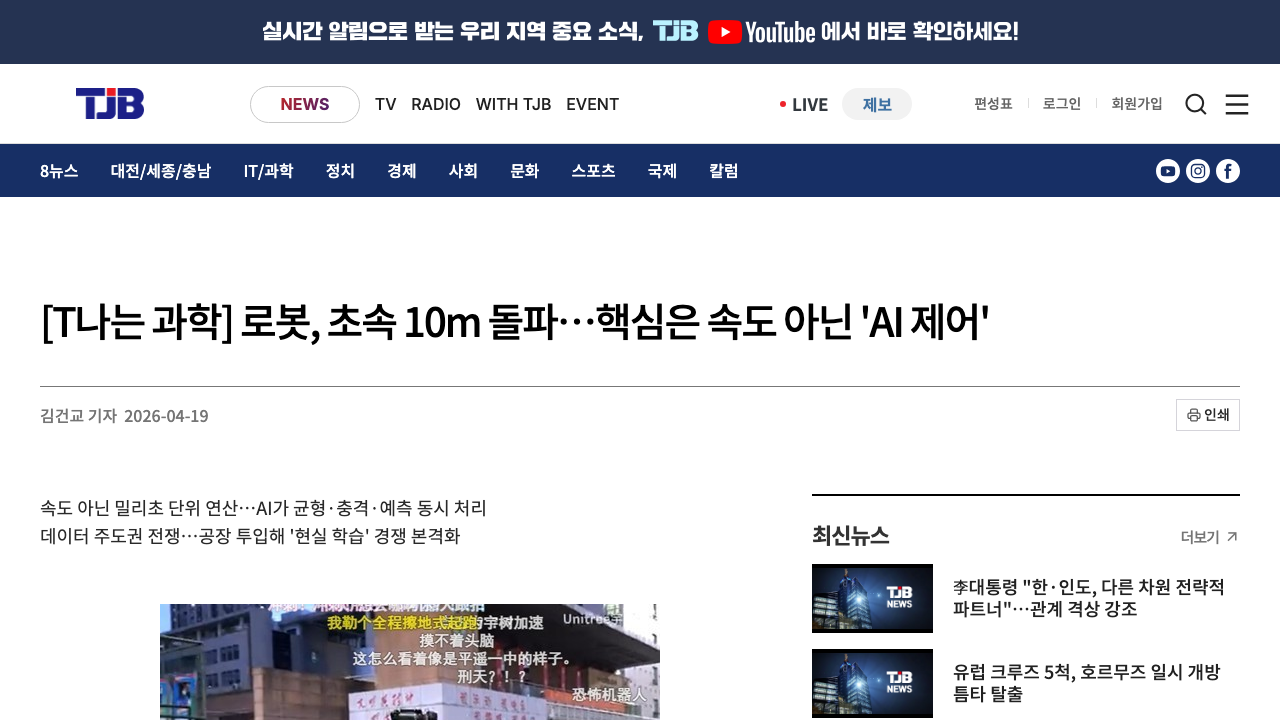Image resolution: width=1280 pixels, height=720 pixels.
Task: Open the EVENT menu item
Action: pos(593,104)
